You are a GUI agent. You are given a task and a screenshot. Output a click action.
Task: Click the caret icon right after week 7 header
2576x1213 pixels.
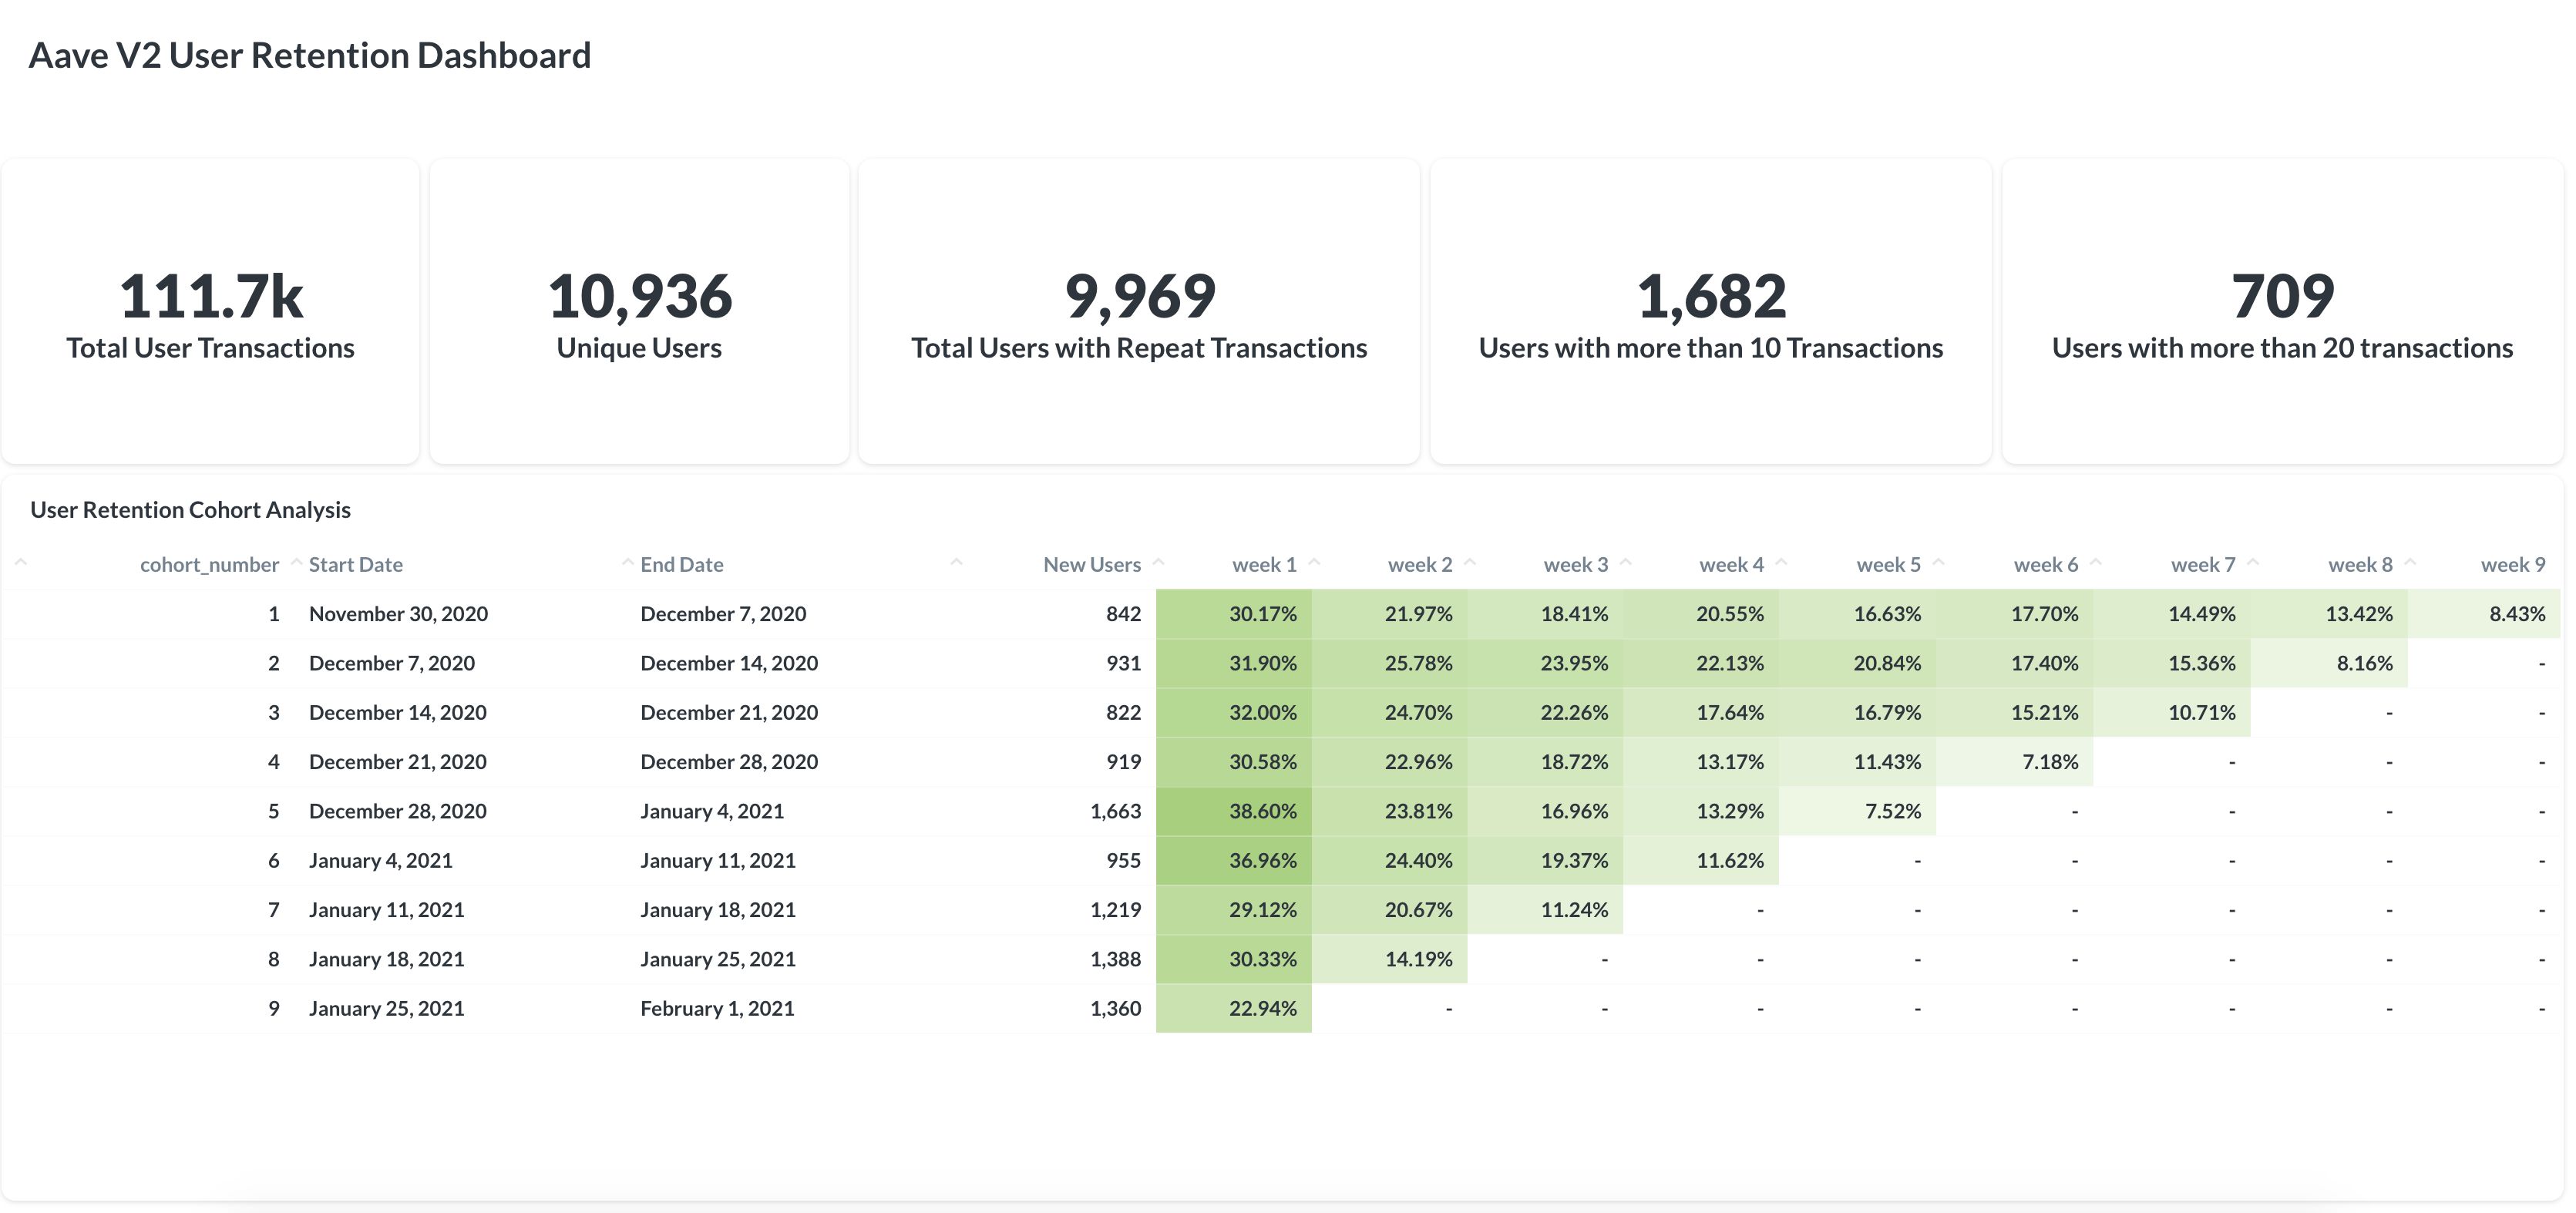tap(2253, 563)
